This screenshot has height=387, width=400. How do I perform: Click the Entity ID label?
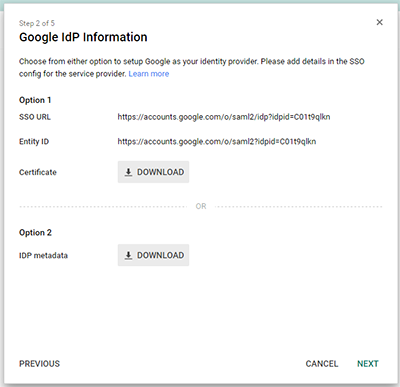pyautogui.click(x=34, y=142)
